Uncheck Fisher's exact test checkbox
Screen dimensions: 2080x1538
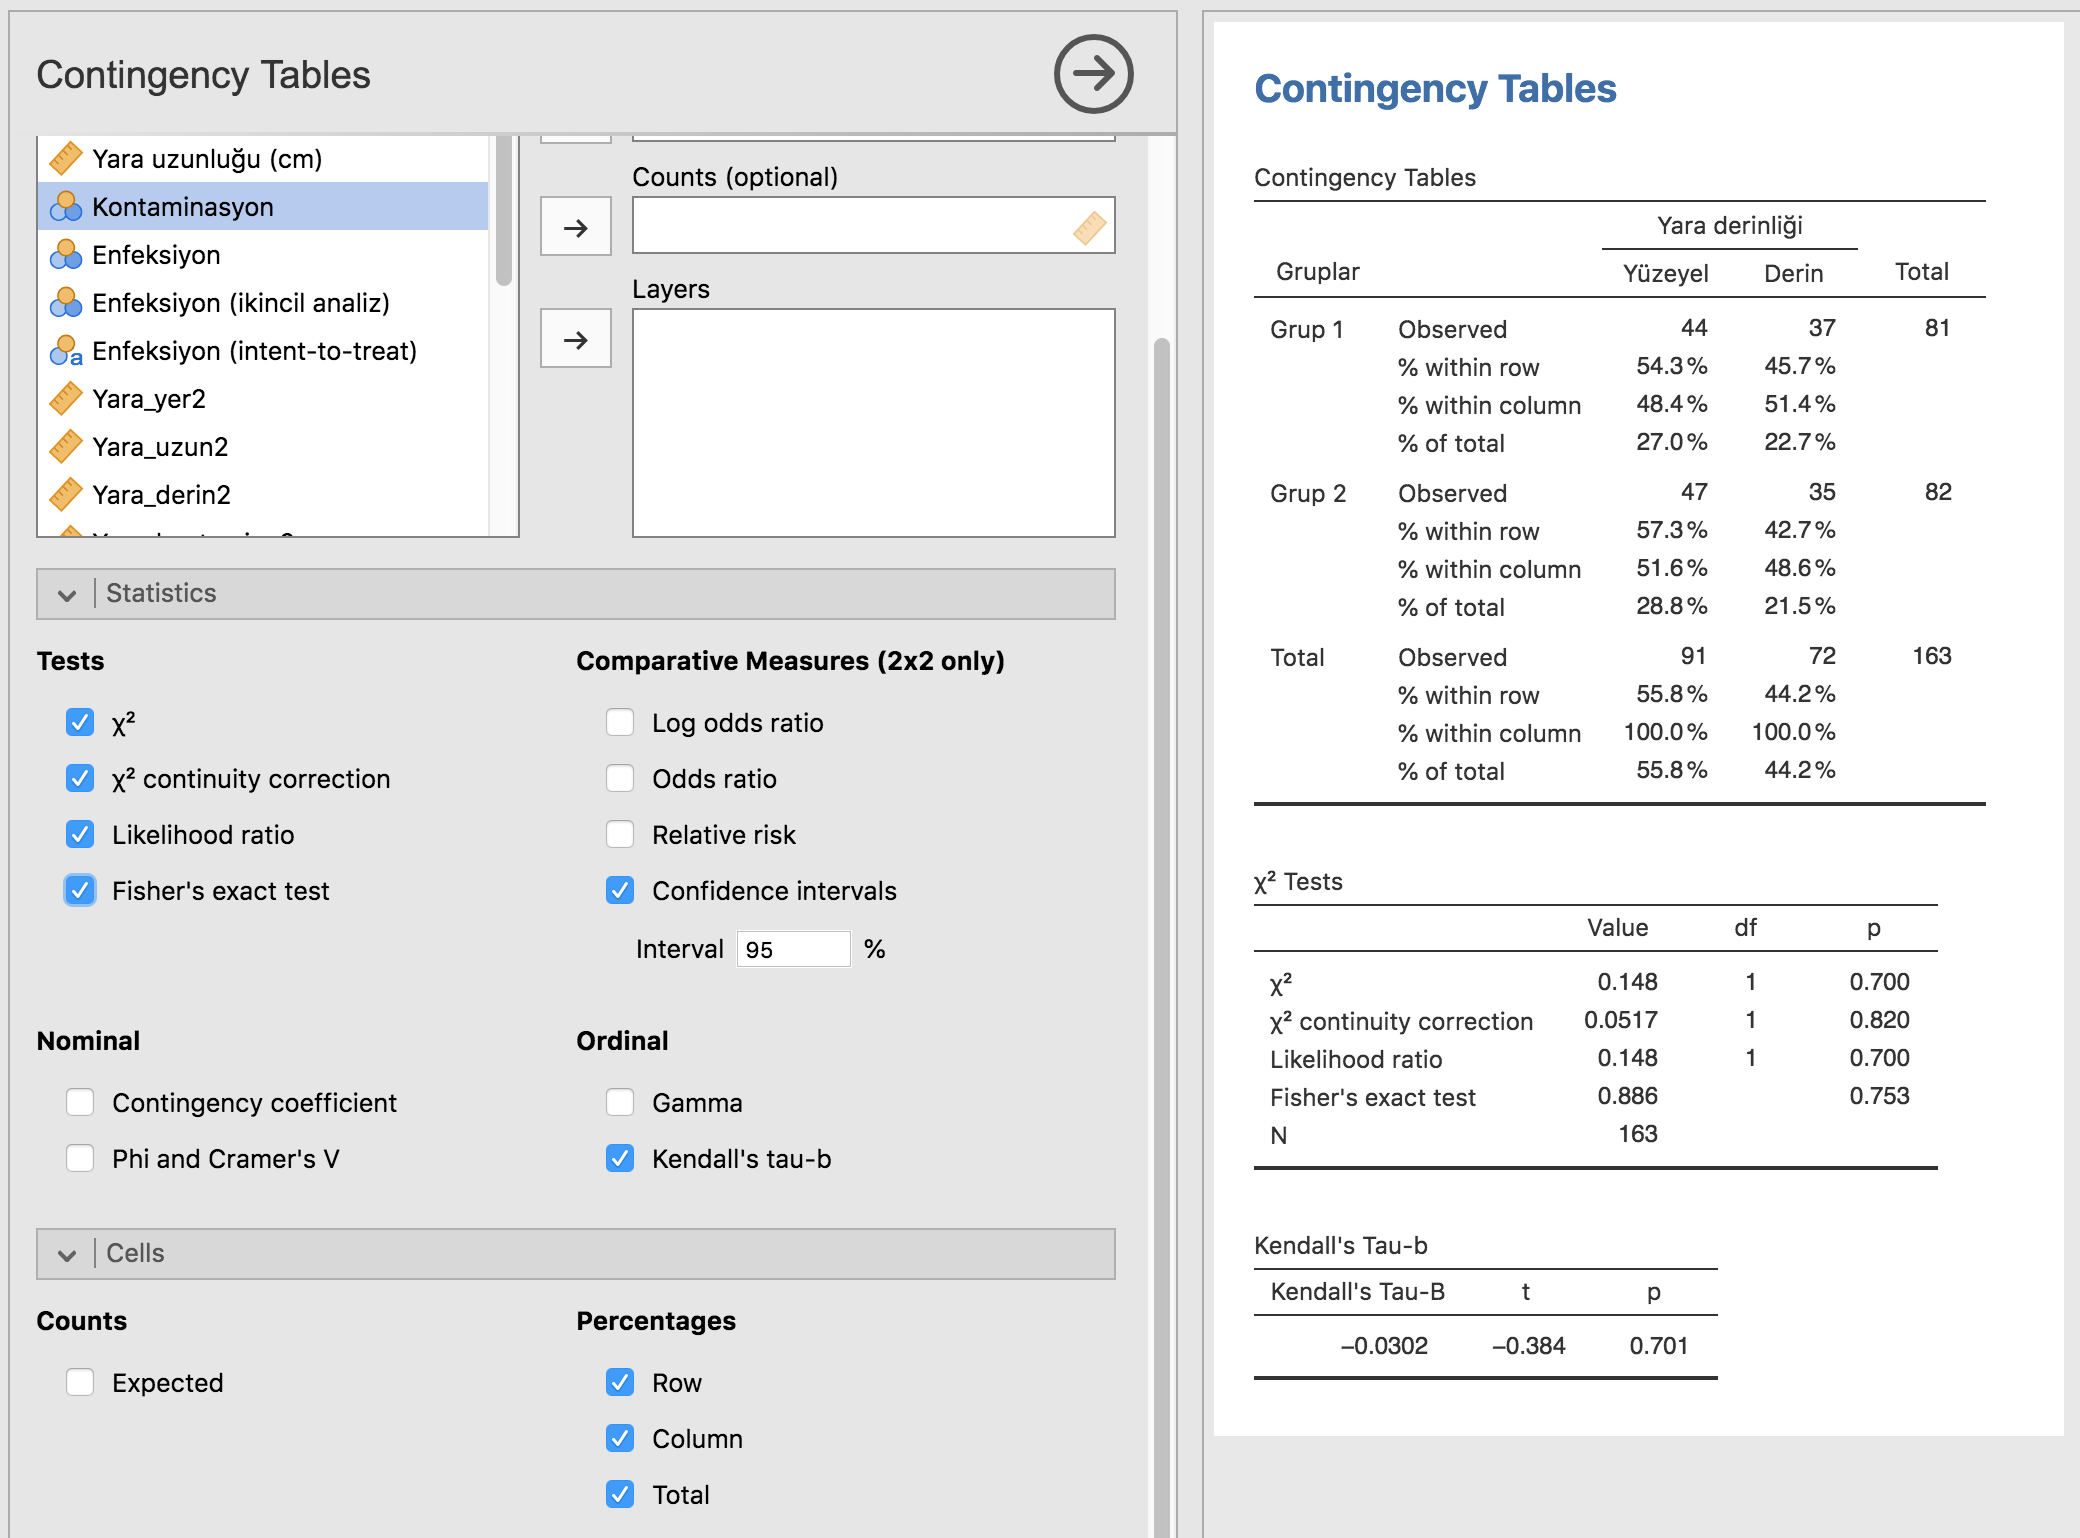(x=80, y=890)
